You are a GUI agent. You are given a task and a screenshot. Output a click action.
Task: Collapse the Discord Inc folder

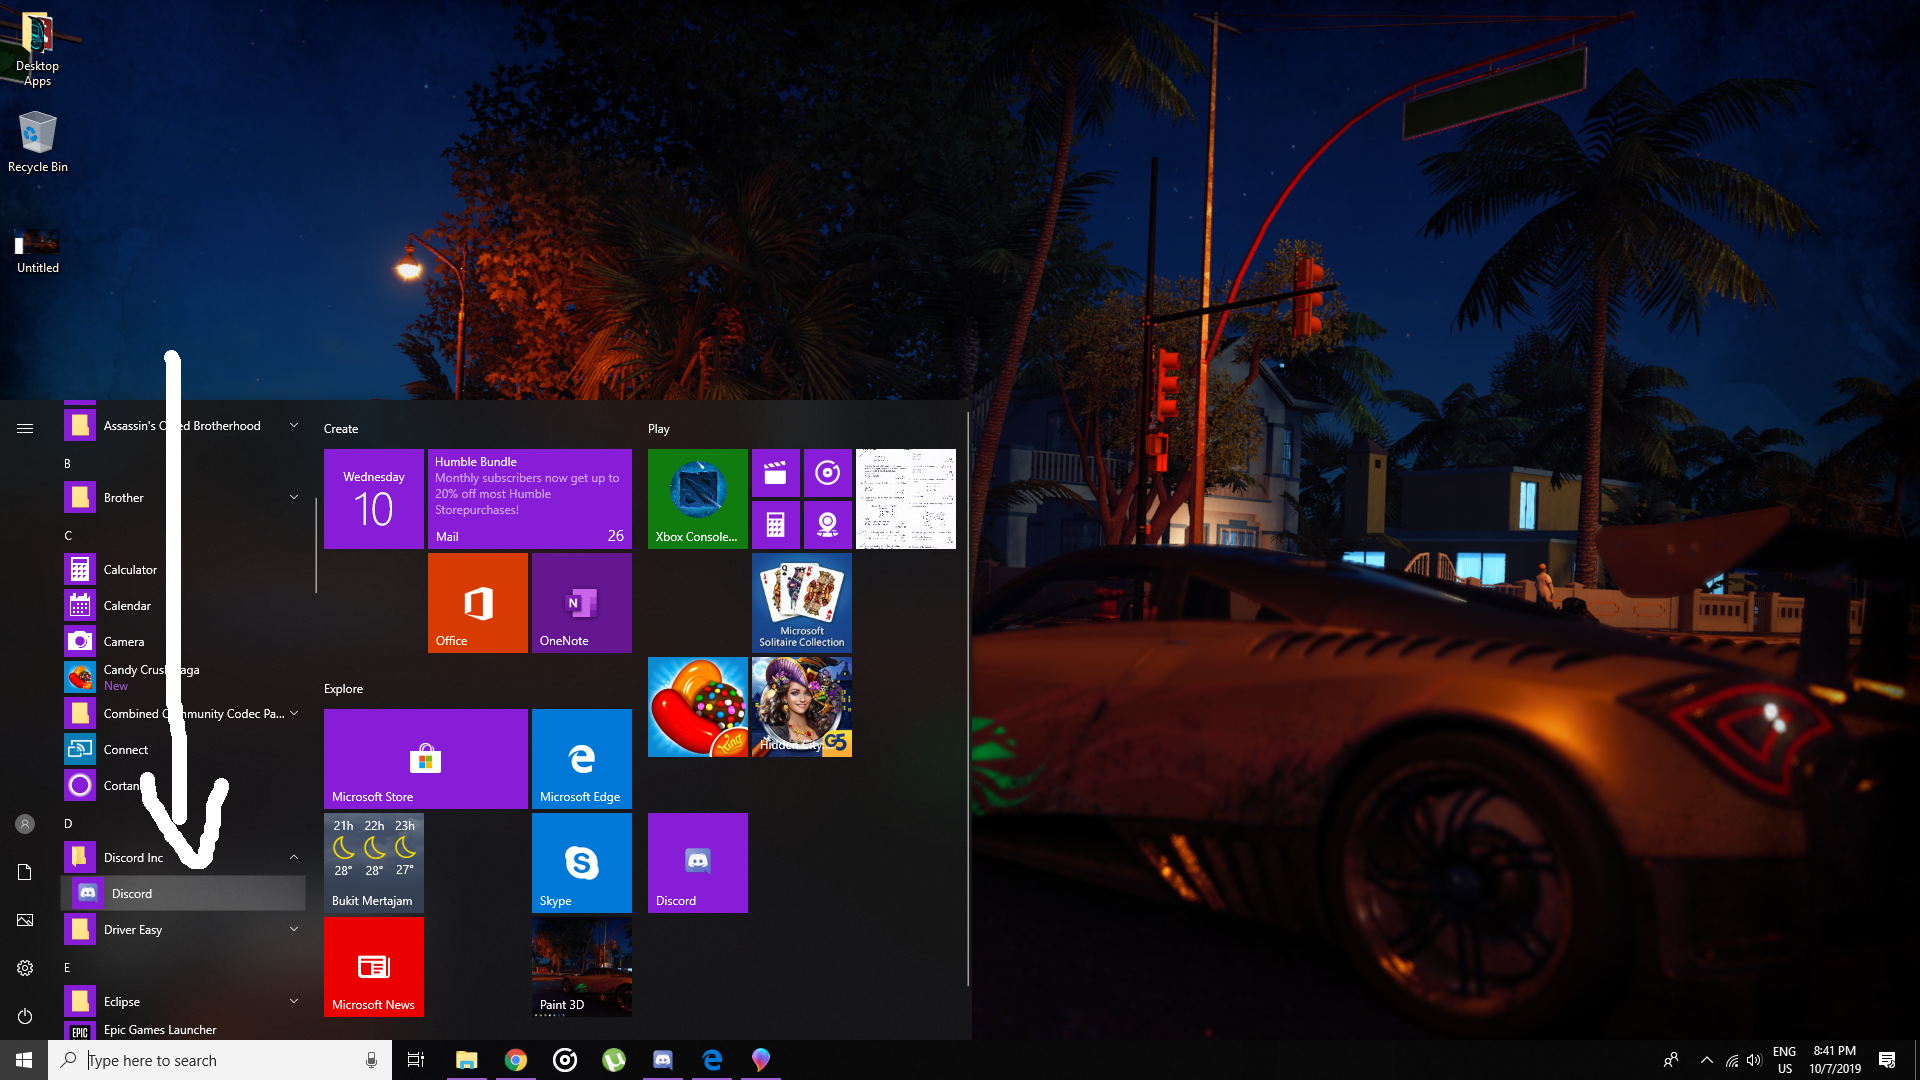(184, 858)
